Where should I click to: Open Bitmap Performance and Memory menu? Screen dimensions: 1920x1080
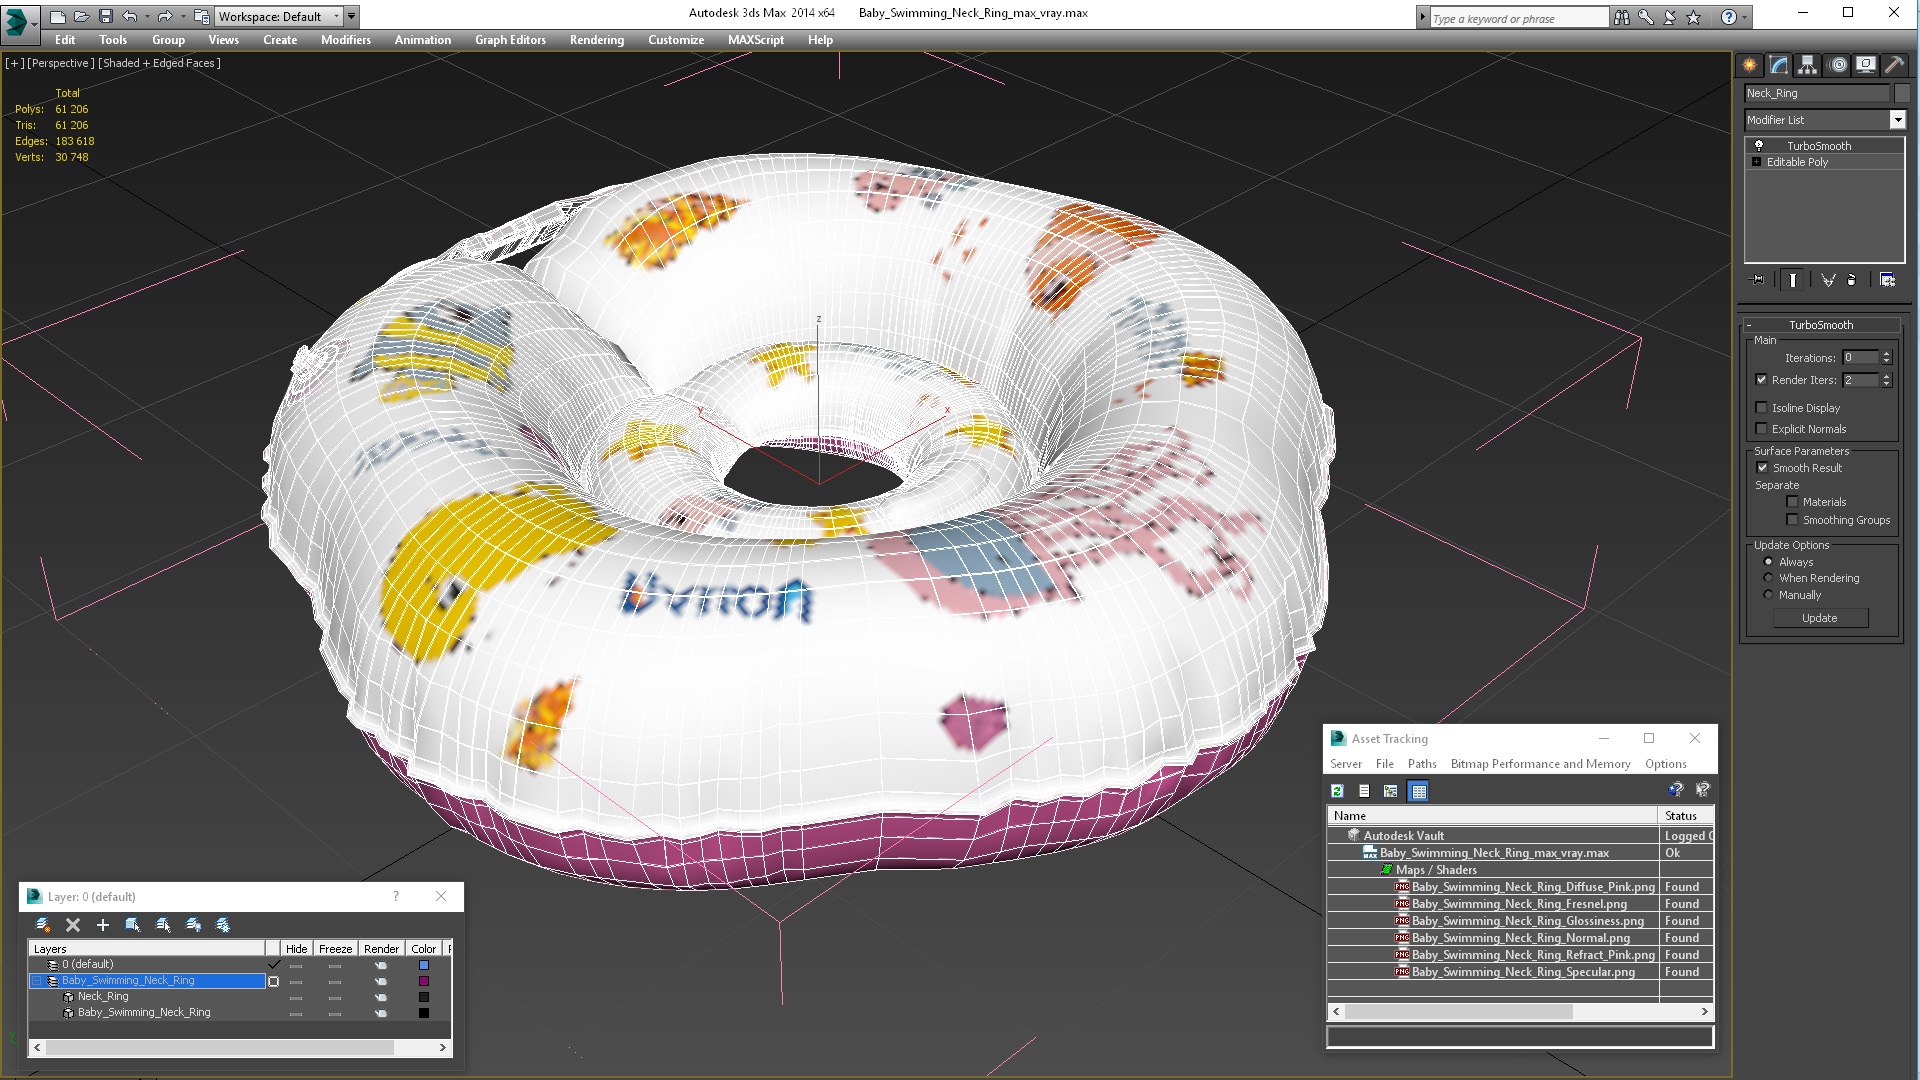coord(1540,764)
